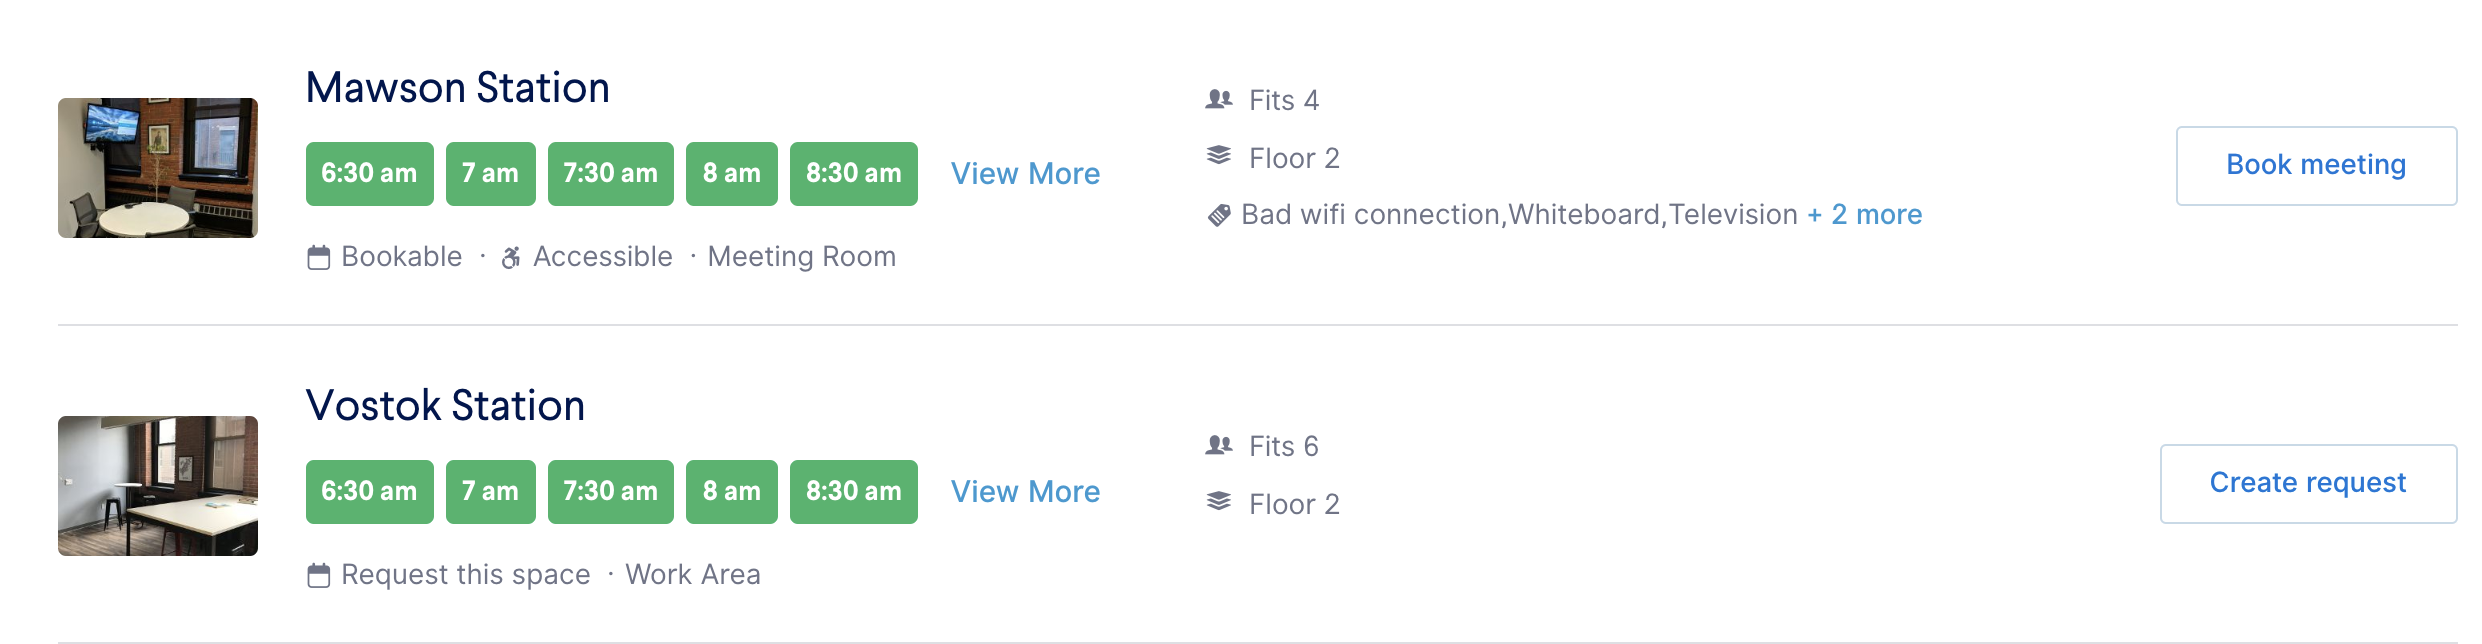Open the Mawson Station room name
This screenshot has height=644, width=2482.
click(457, 88)
